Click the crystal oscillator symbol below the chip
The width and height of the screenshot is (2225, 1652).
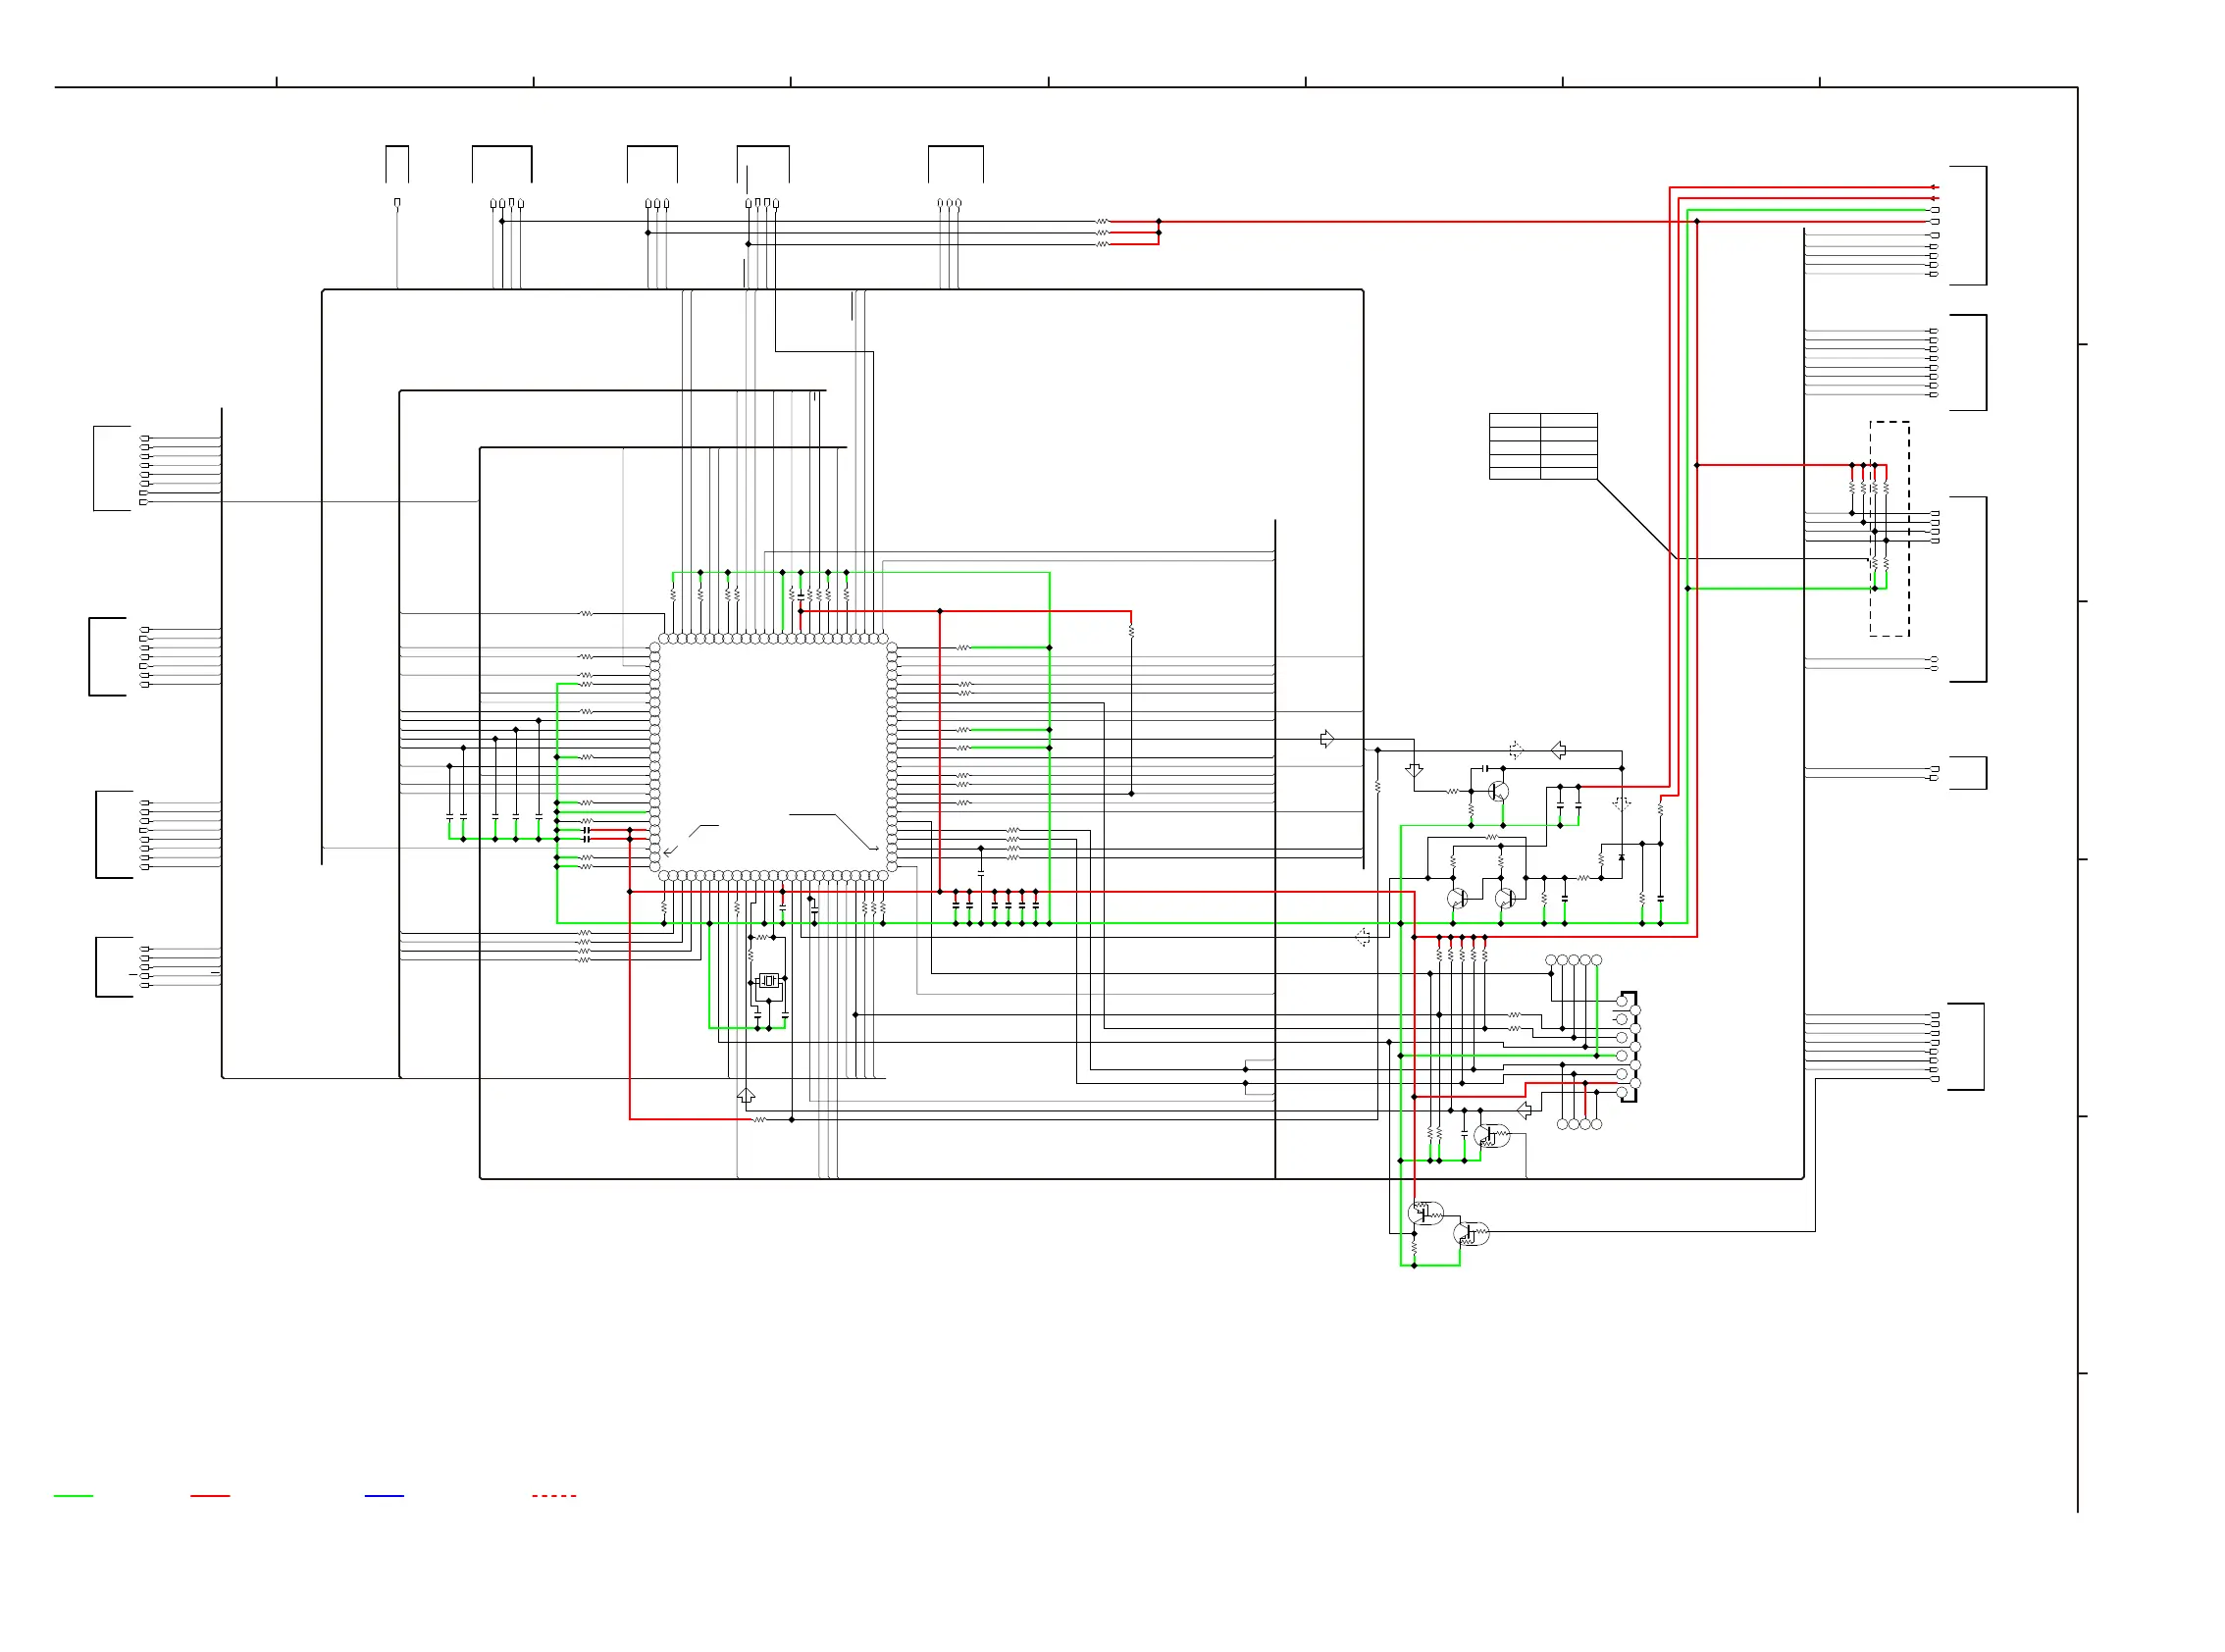(x=768, y=981)
